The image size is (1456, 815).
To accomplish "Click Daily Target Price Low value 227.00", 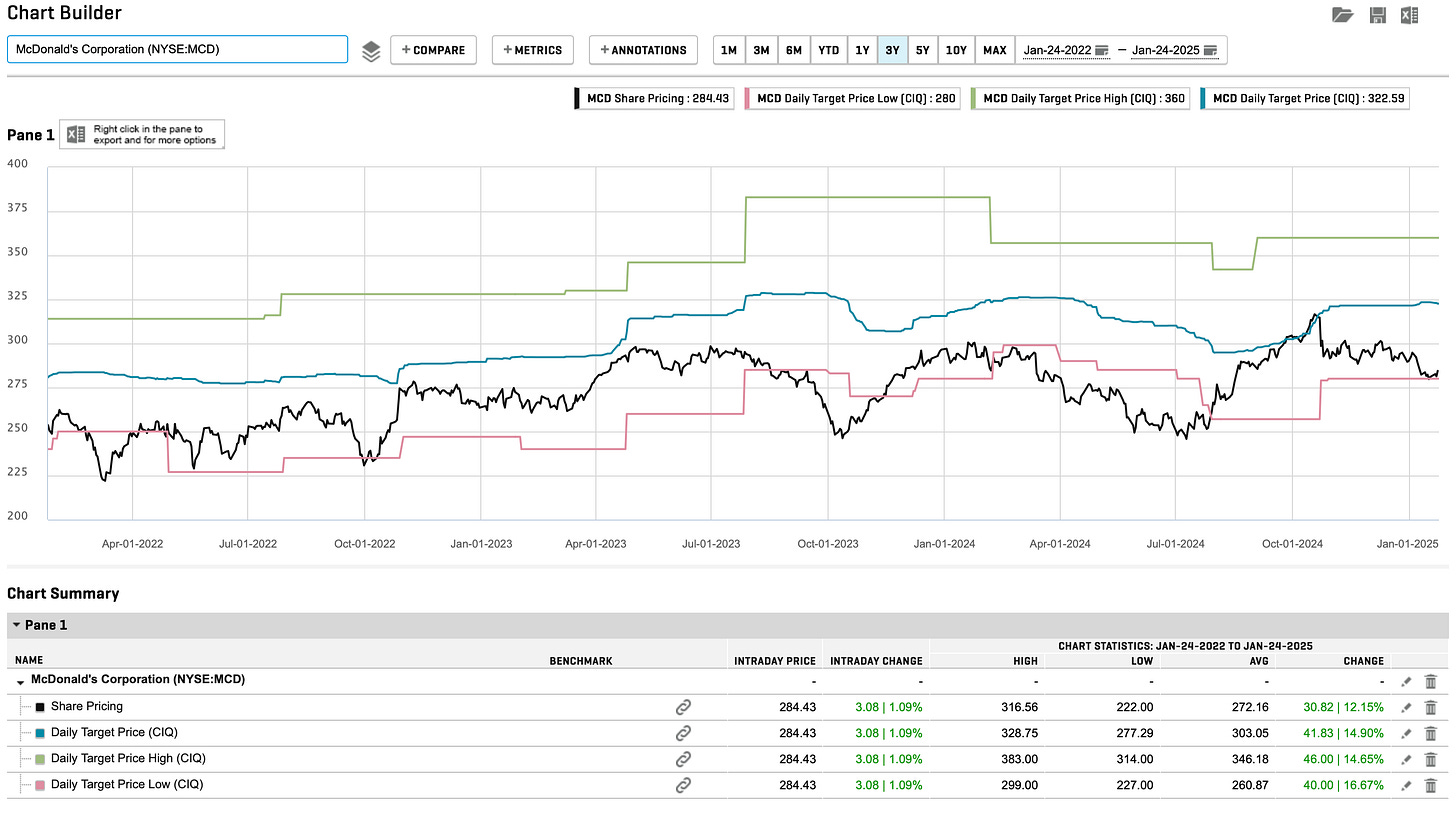I will (x=1135, y=785).
